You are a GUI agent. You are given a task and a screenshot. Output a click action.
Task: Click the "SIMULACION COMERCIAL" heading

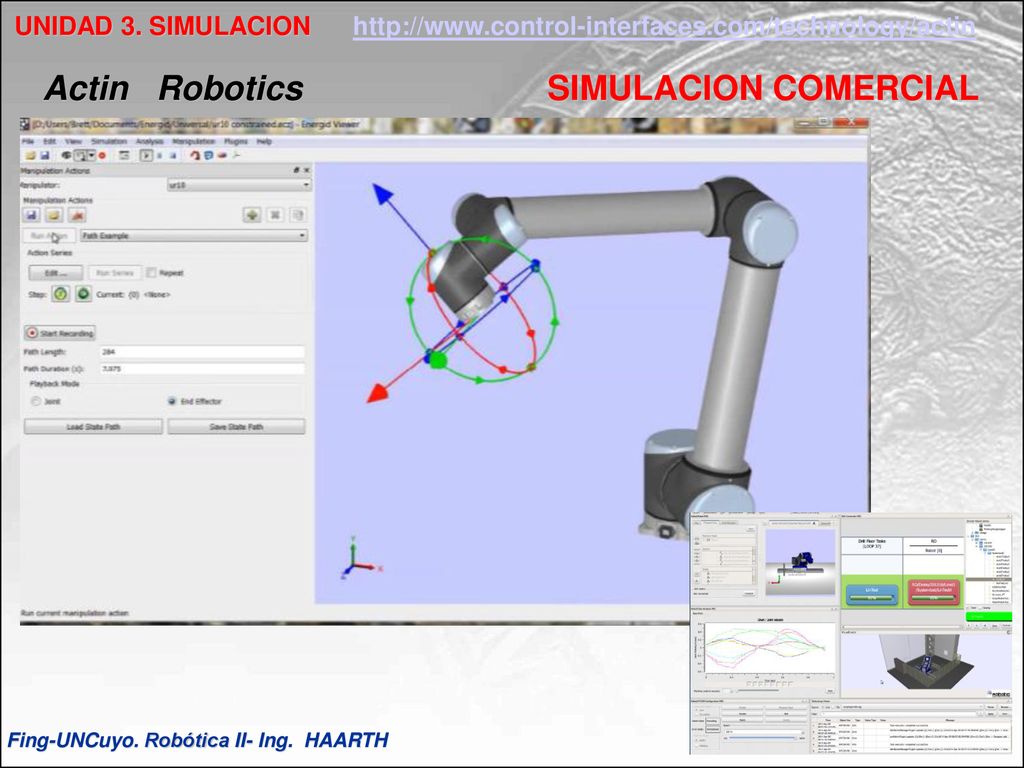point(763,88)
